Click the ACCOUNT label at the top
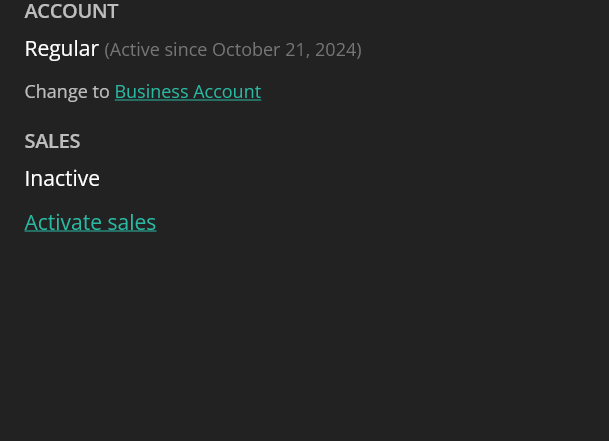The image size is (609, 441). (71, 11)
